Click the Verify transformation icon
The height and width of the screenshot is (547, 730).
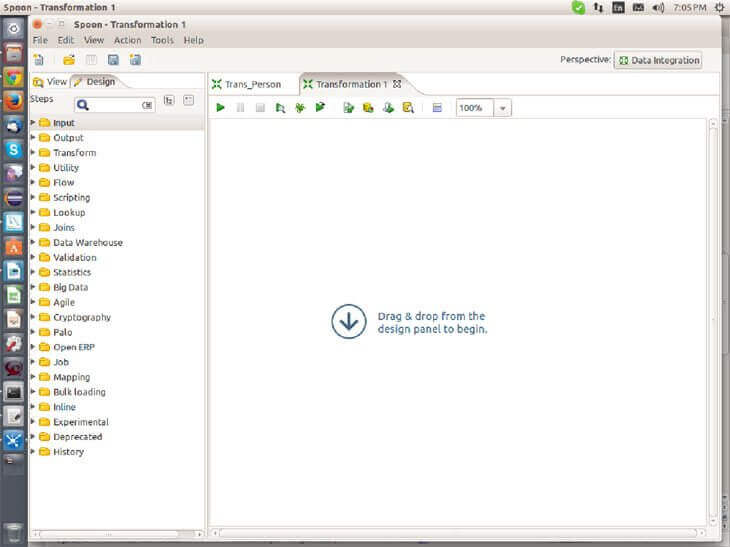click(x=349, y=108)
